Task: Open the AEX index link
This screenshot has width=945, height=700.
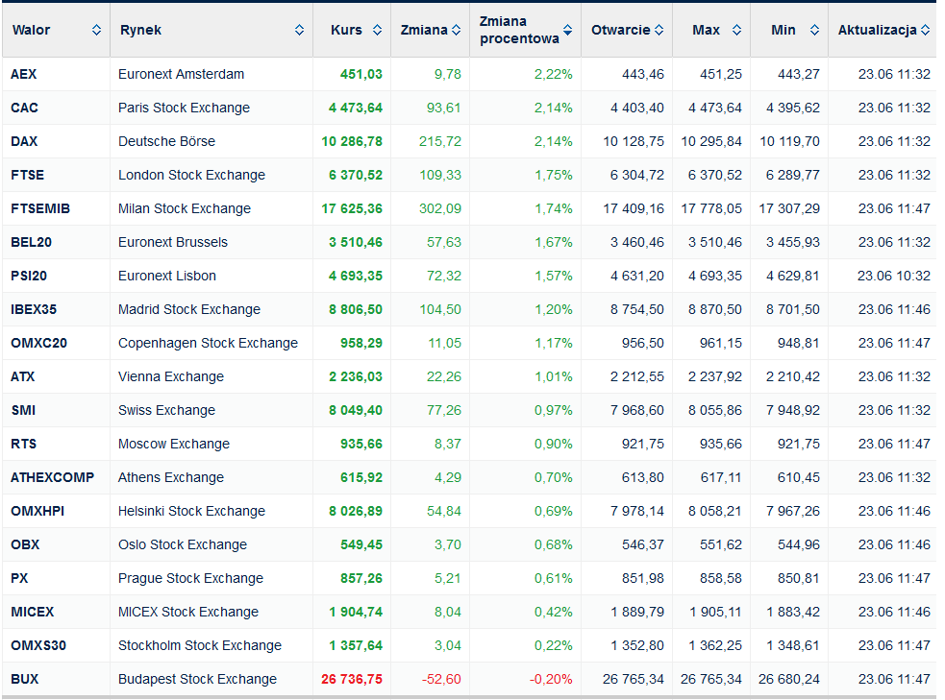Action: click(24, 74)
